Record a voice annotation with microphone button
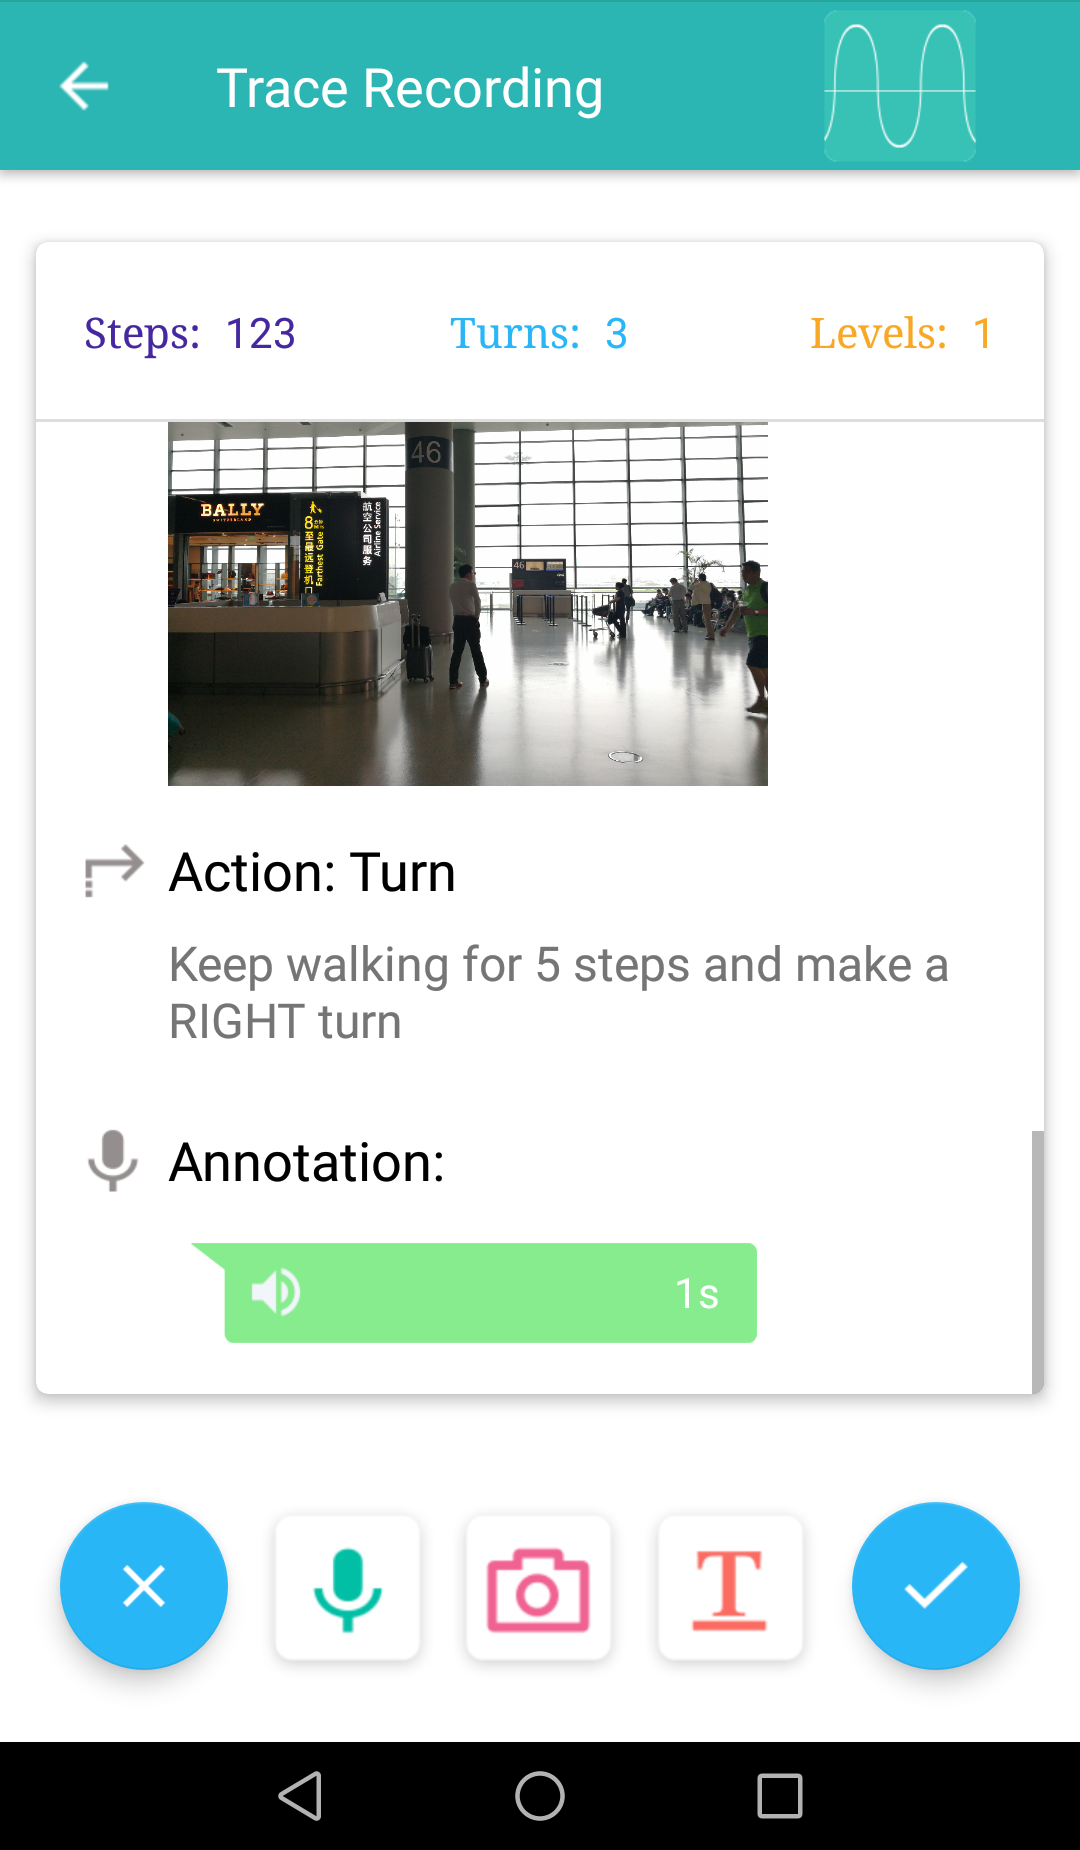This screenshot has height=1850, width=1080. (x=347, y=1588)
